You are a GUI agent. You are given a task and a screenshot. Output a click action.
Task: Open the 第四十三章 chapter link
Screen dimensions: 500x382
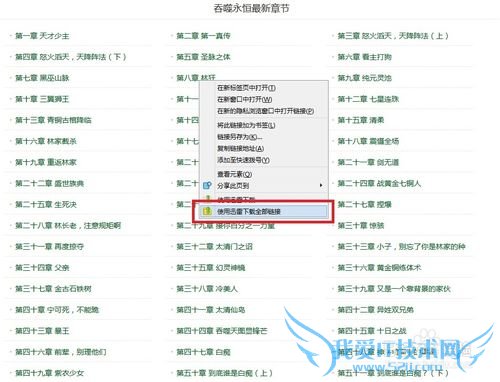tap(42, 331)
